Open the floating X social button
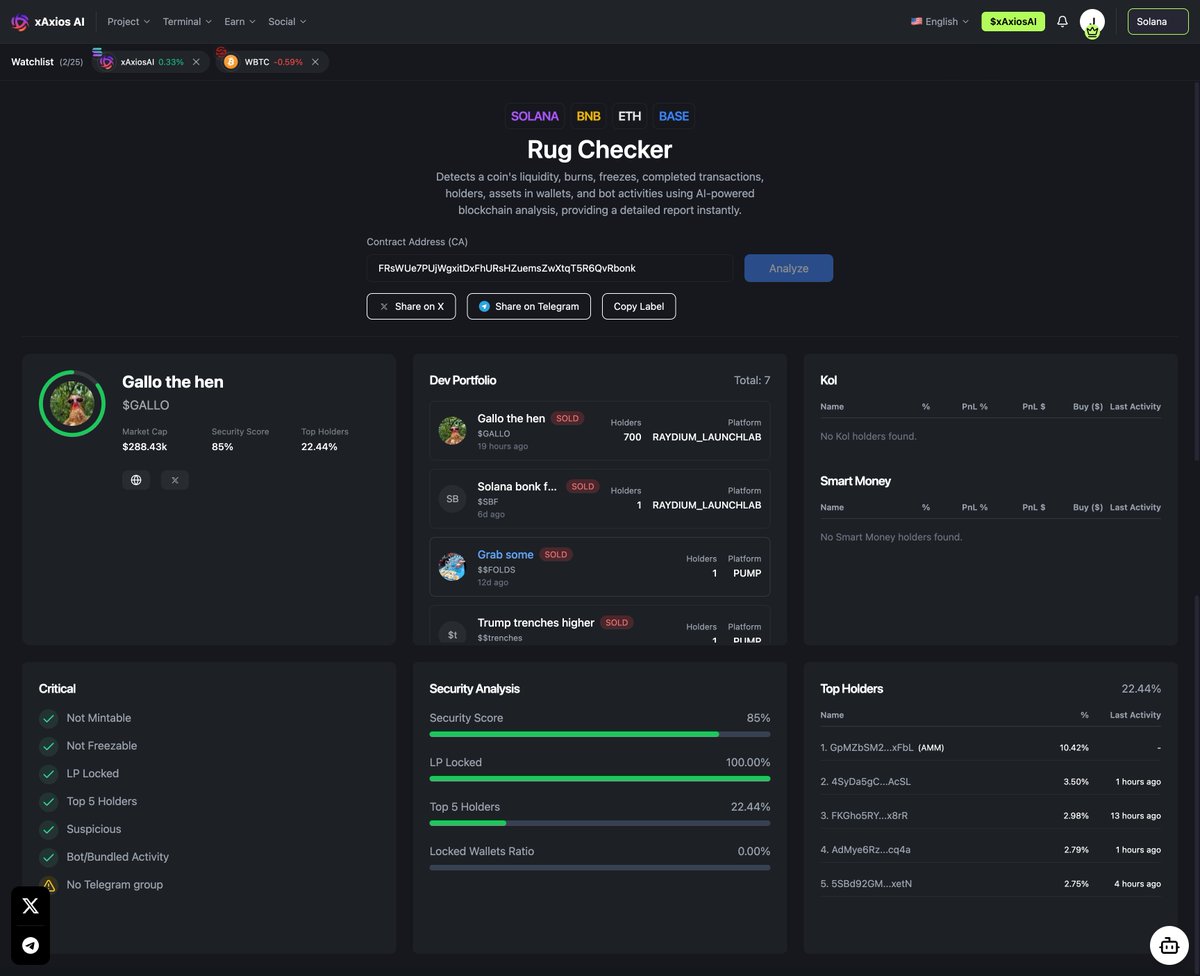 (31, 906)
